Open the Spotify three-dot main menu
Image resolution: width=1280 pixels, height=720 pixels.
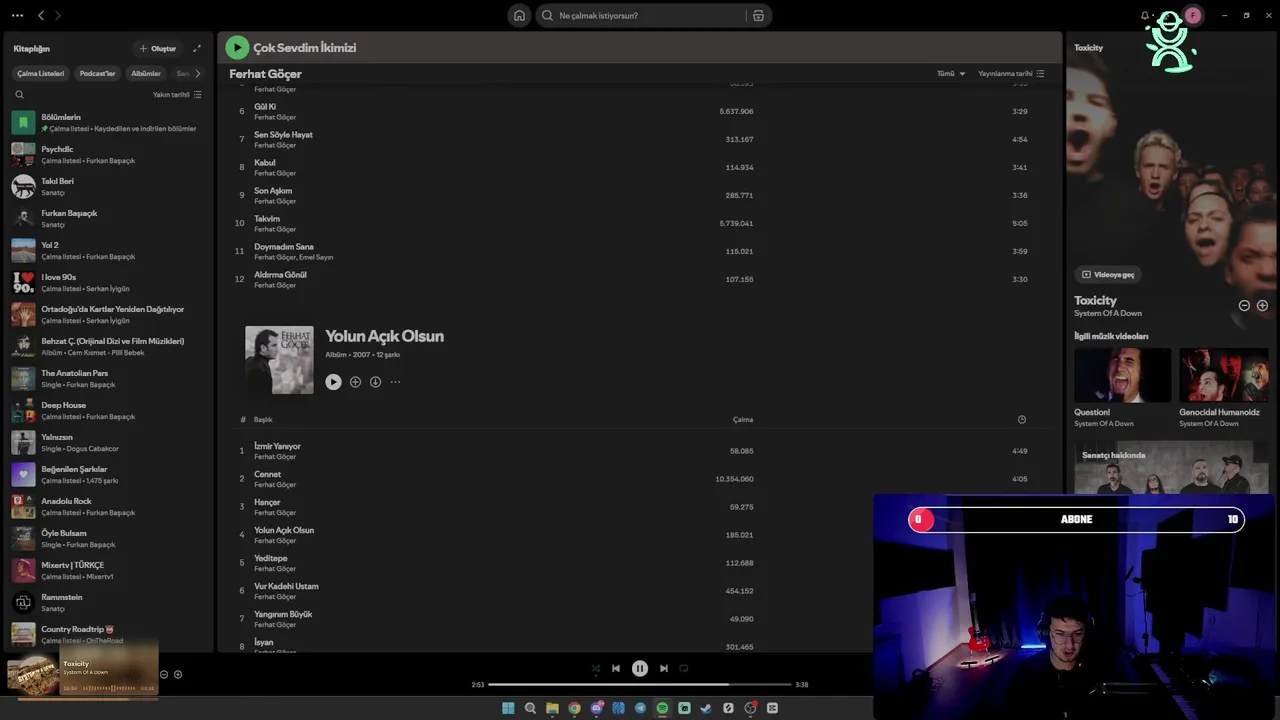click(17, 15)
